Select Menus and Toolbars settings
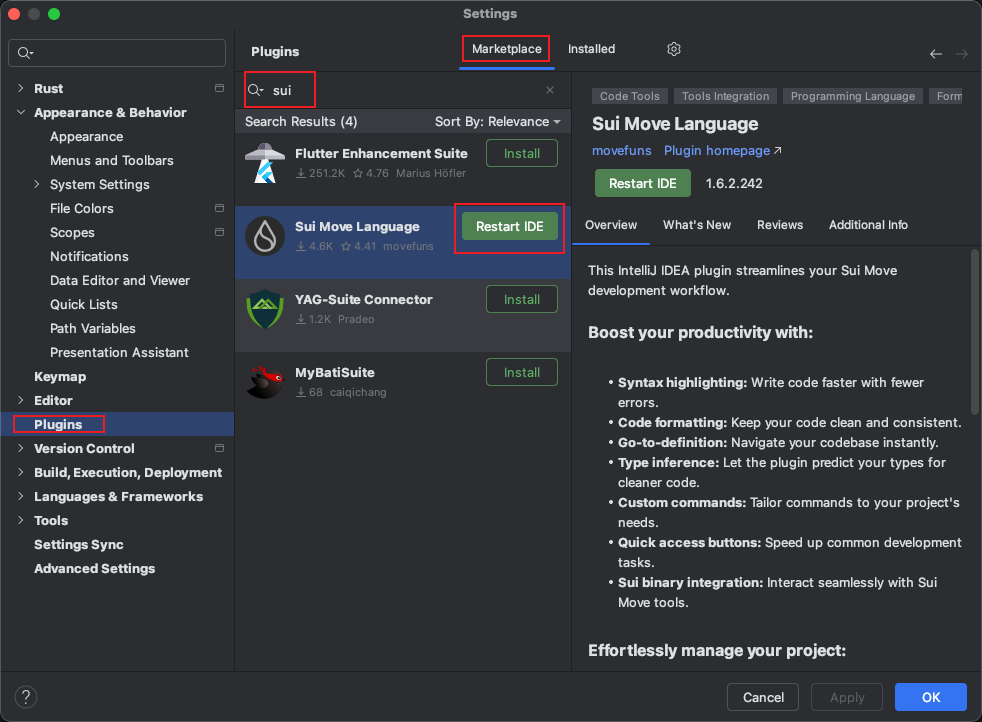 click(111, 160)
